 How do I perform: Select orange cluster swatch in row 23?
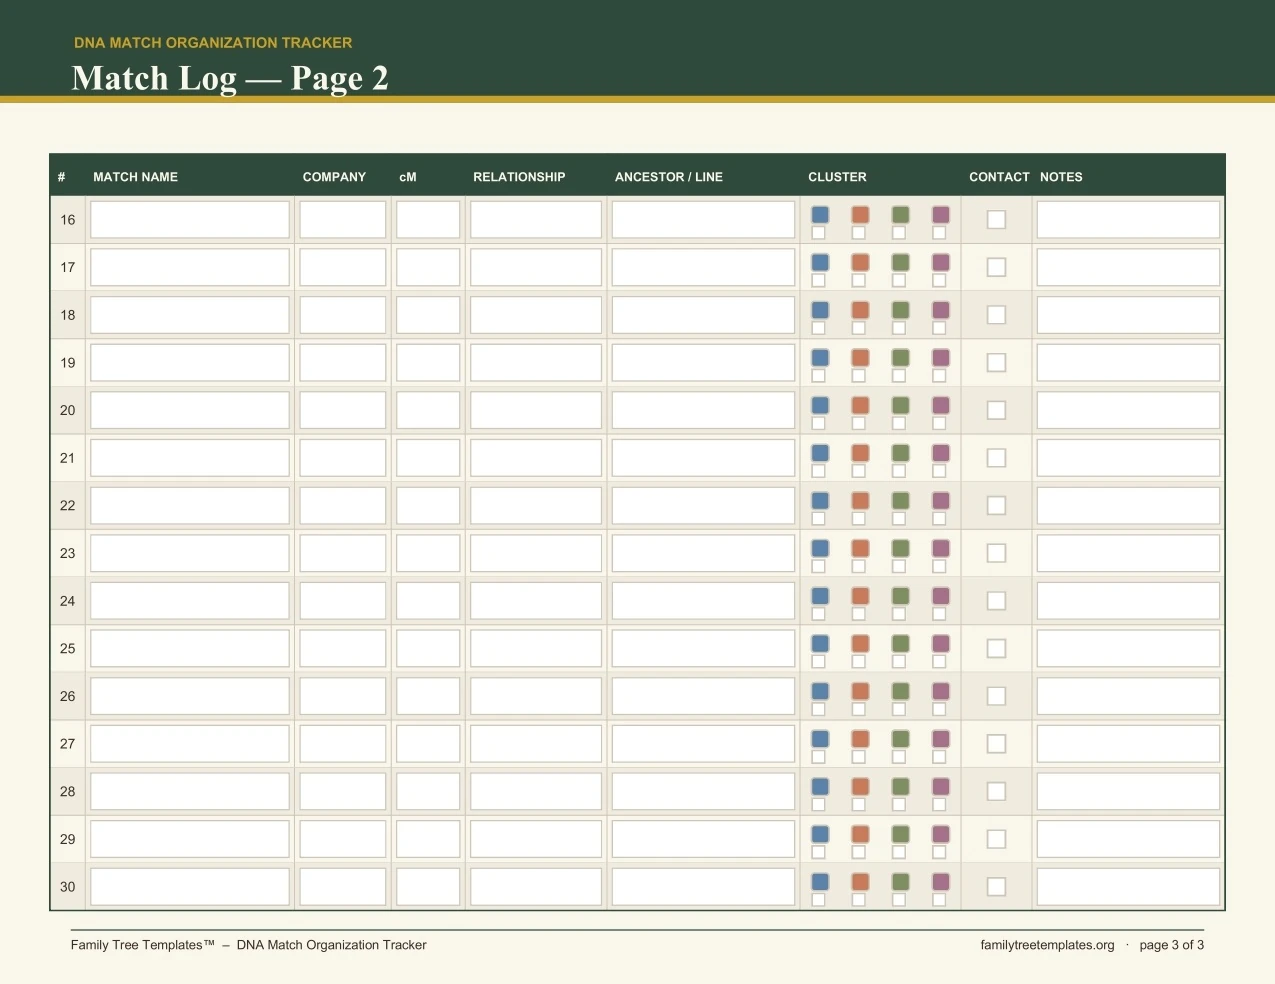(860, 548)
